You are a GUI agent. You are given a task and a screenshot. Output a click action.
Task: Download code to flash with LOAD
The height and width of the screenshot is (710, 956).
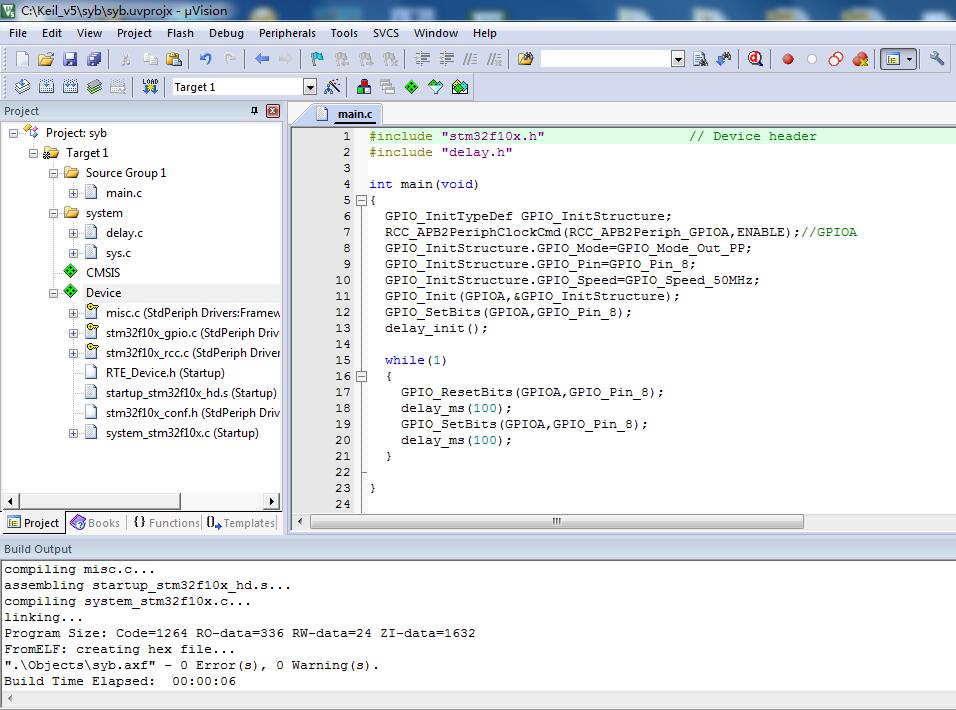point(150,87)
